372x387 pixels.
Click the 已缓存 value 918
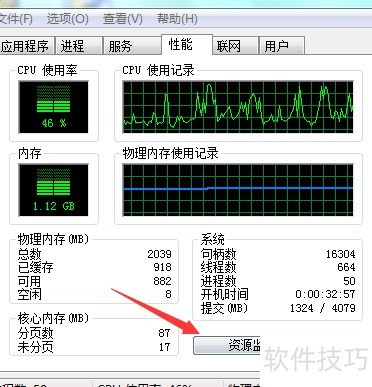pyautogui.click(x=163, y=267)
